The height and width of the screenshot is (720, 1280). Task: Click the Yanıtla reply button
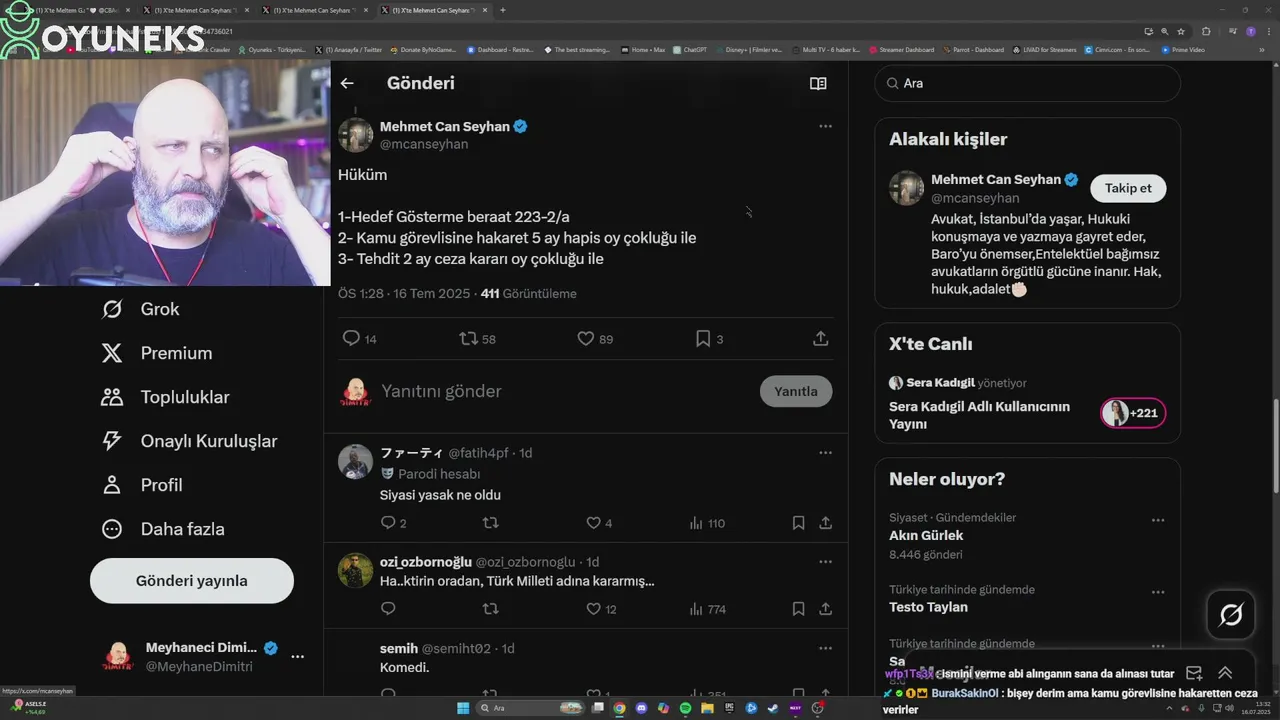[x=796, y=391]
